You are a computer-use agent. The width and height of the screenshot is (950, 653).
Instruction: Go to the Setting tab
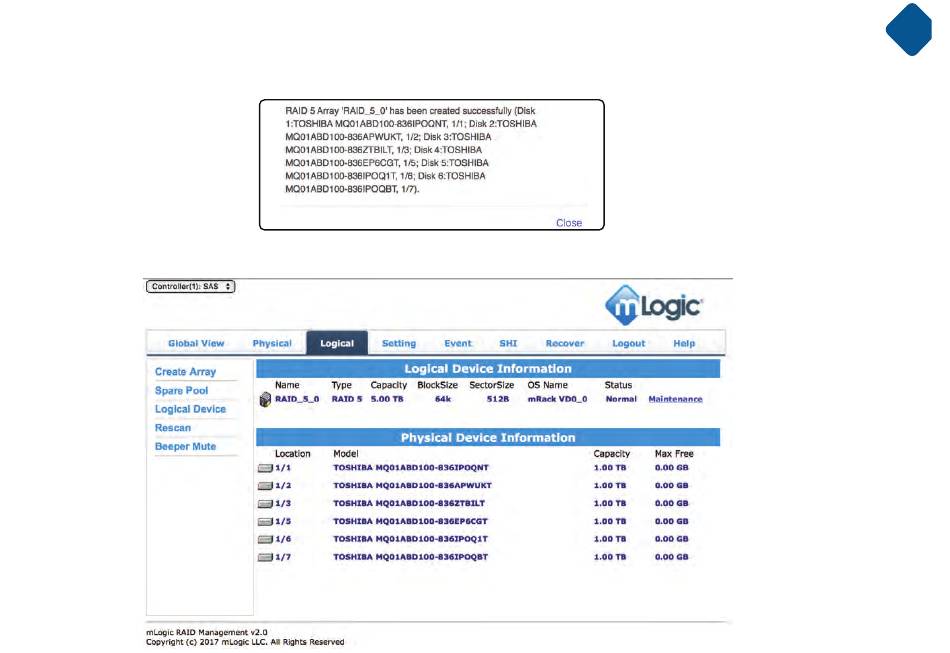[399, 343]
